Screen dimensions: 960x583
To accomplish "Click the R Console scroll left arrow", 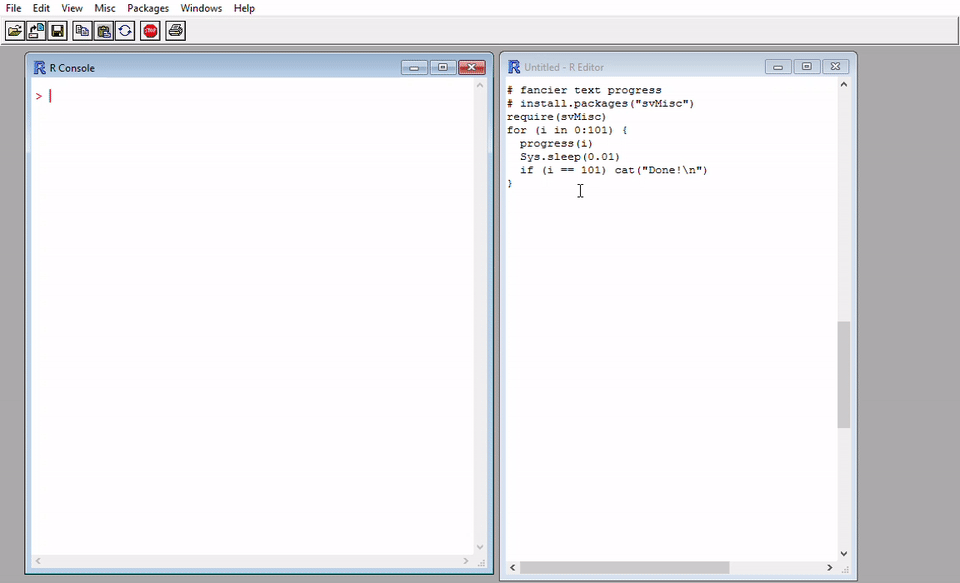I will point(38,561).
